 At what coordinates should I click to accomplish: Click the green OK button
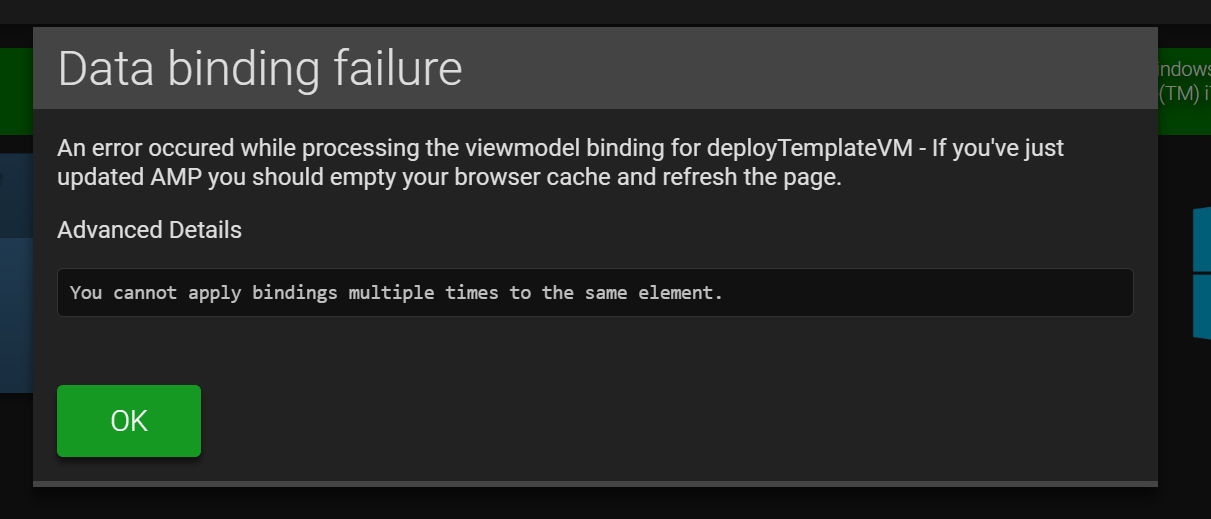coord(129,421)
